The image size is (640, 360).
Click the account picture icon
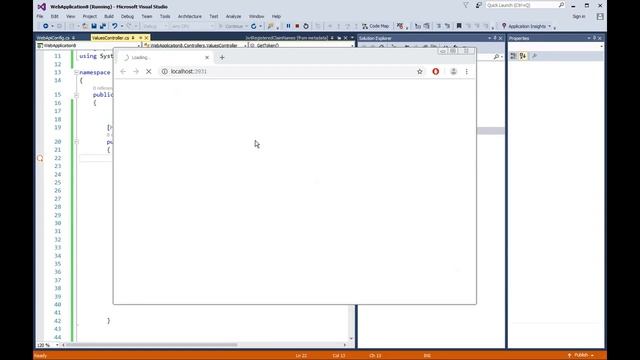click(x=600, y=16)
